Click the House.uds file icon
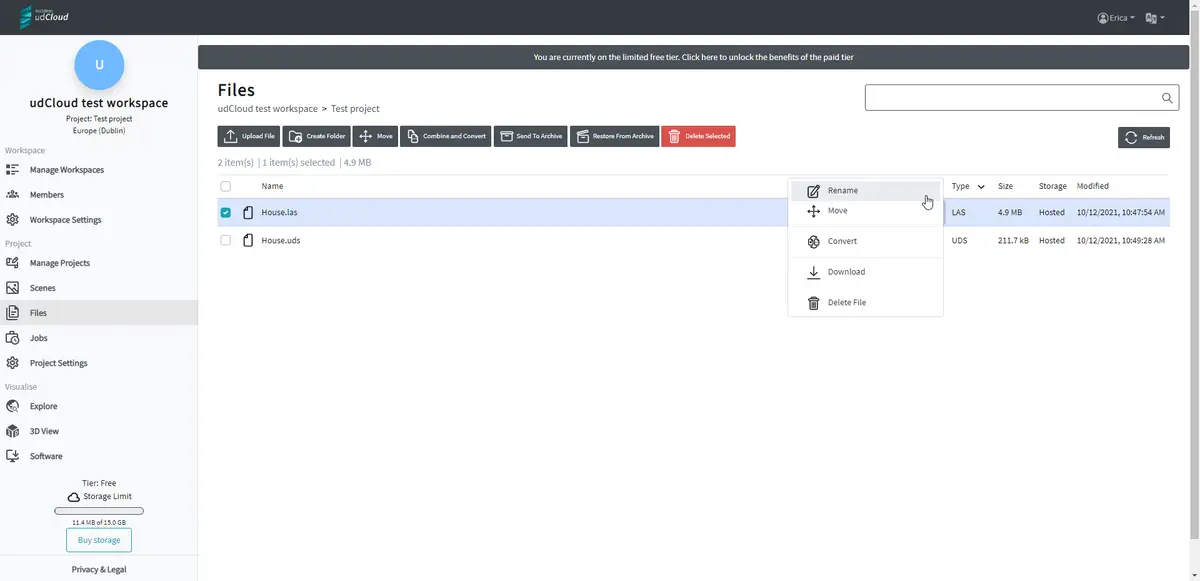Screen dimensions: 1200x581 (x=248, y=240)
